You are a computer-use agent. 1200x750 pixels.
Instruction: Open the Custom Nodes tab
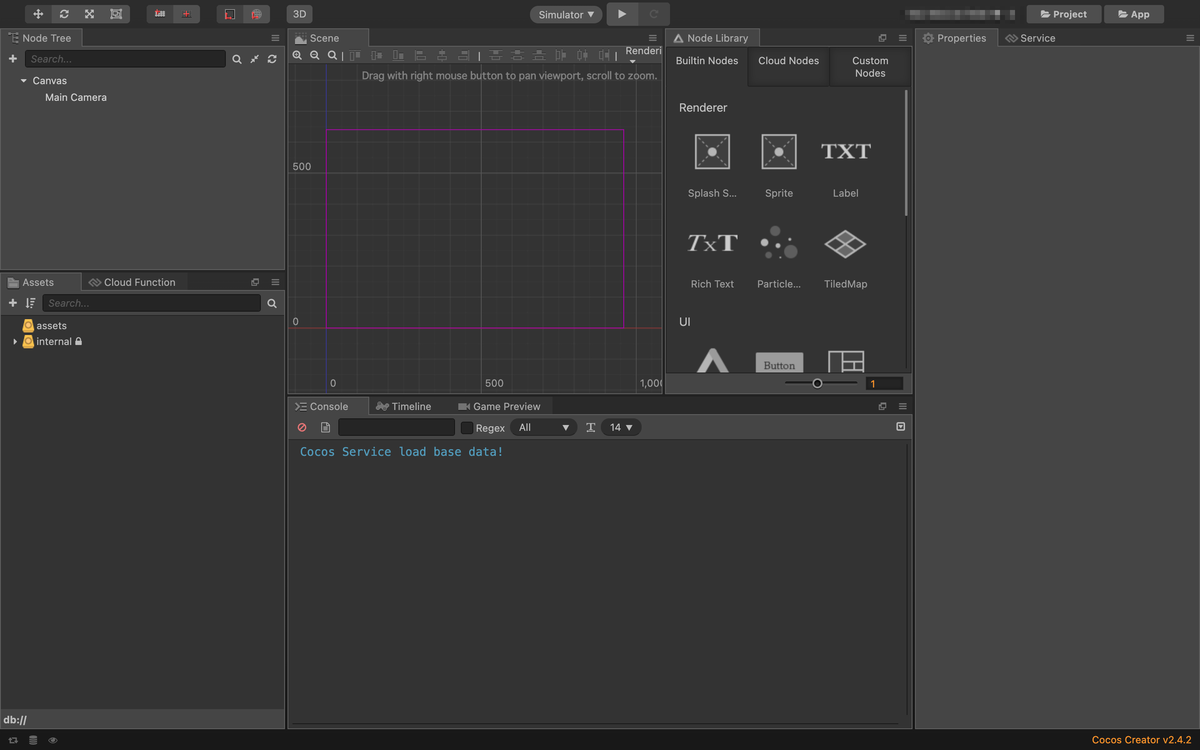(870, 67)
